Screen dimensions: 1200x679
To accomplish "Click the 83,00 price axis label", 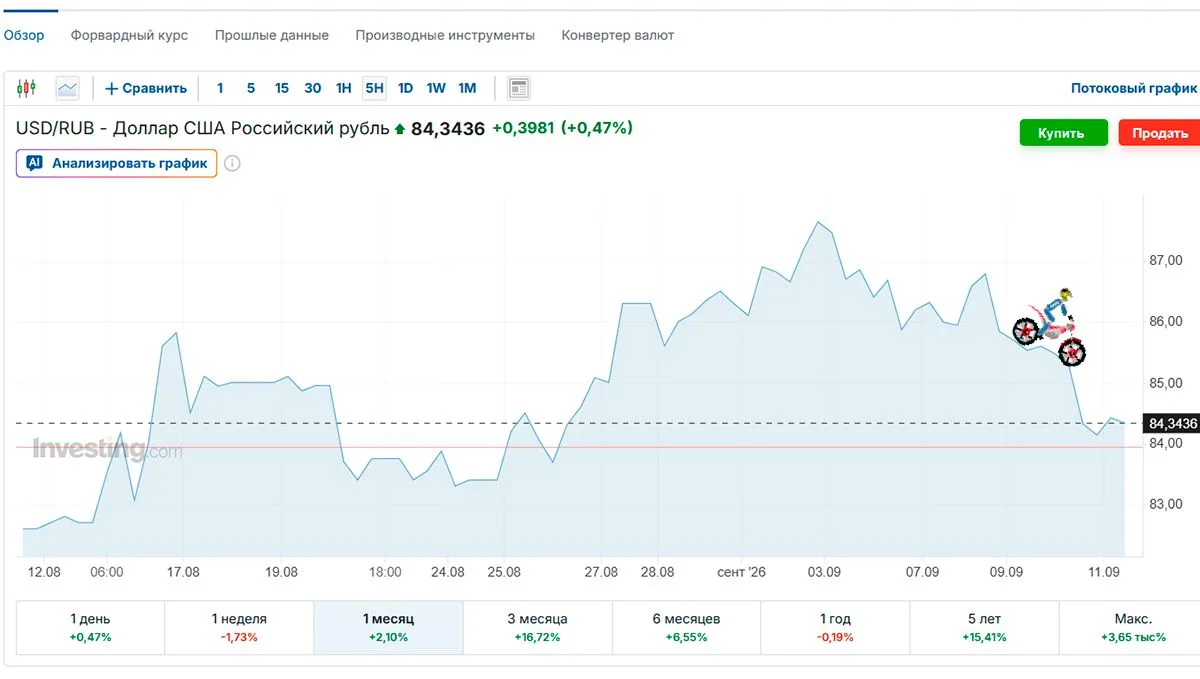I will tap(1166, 504).
